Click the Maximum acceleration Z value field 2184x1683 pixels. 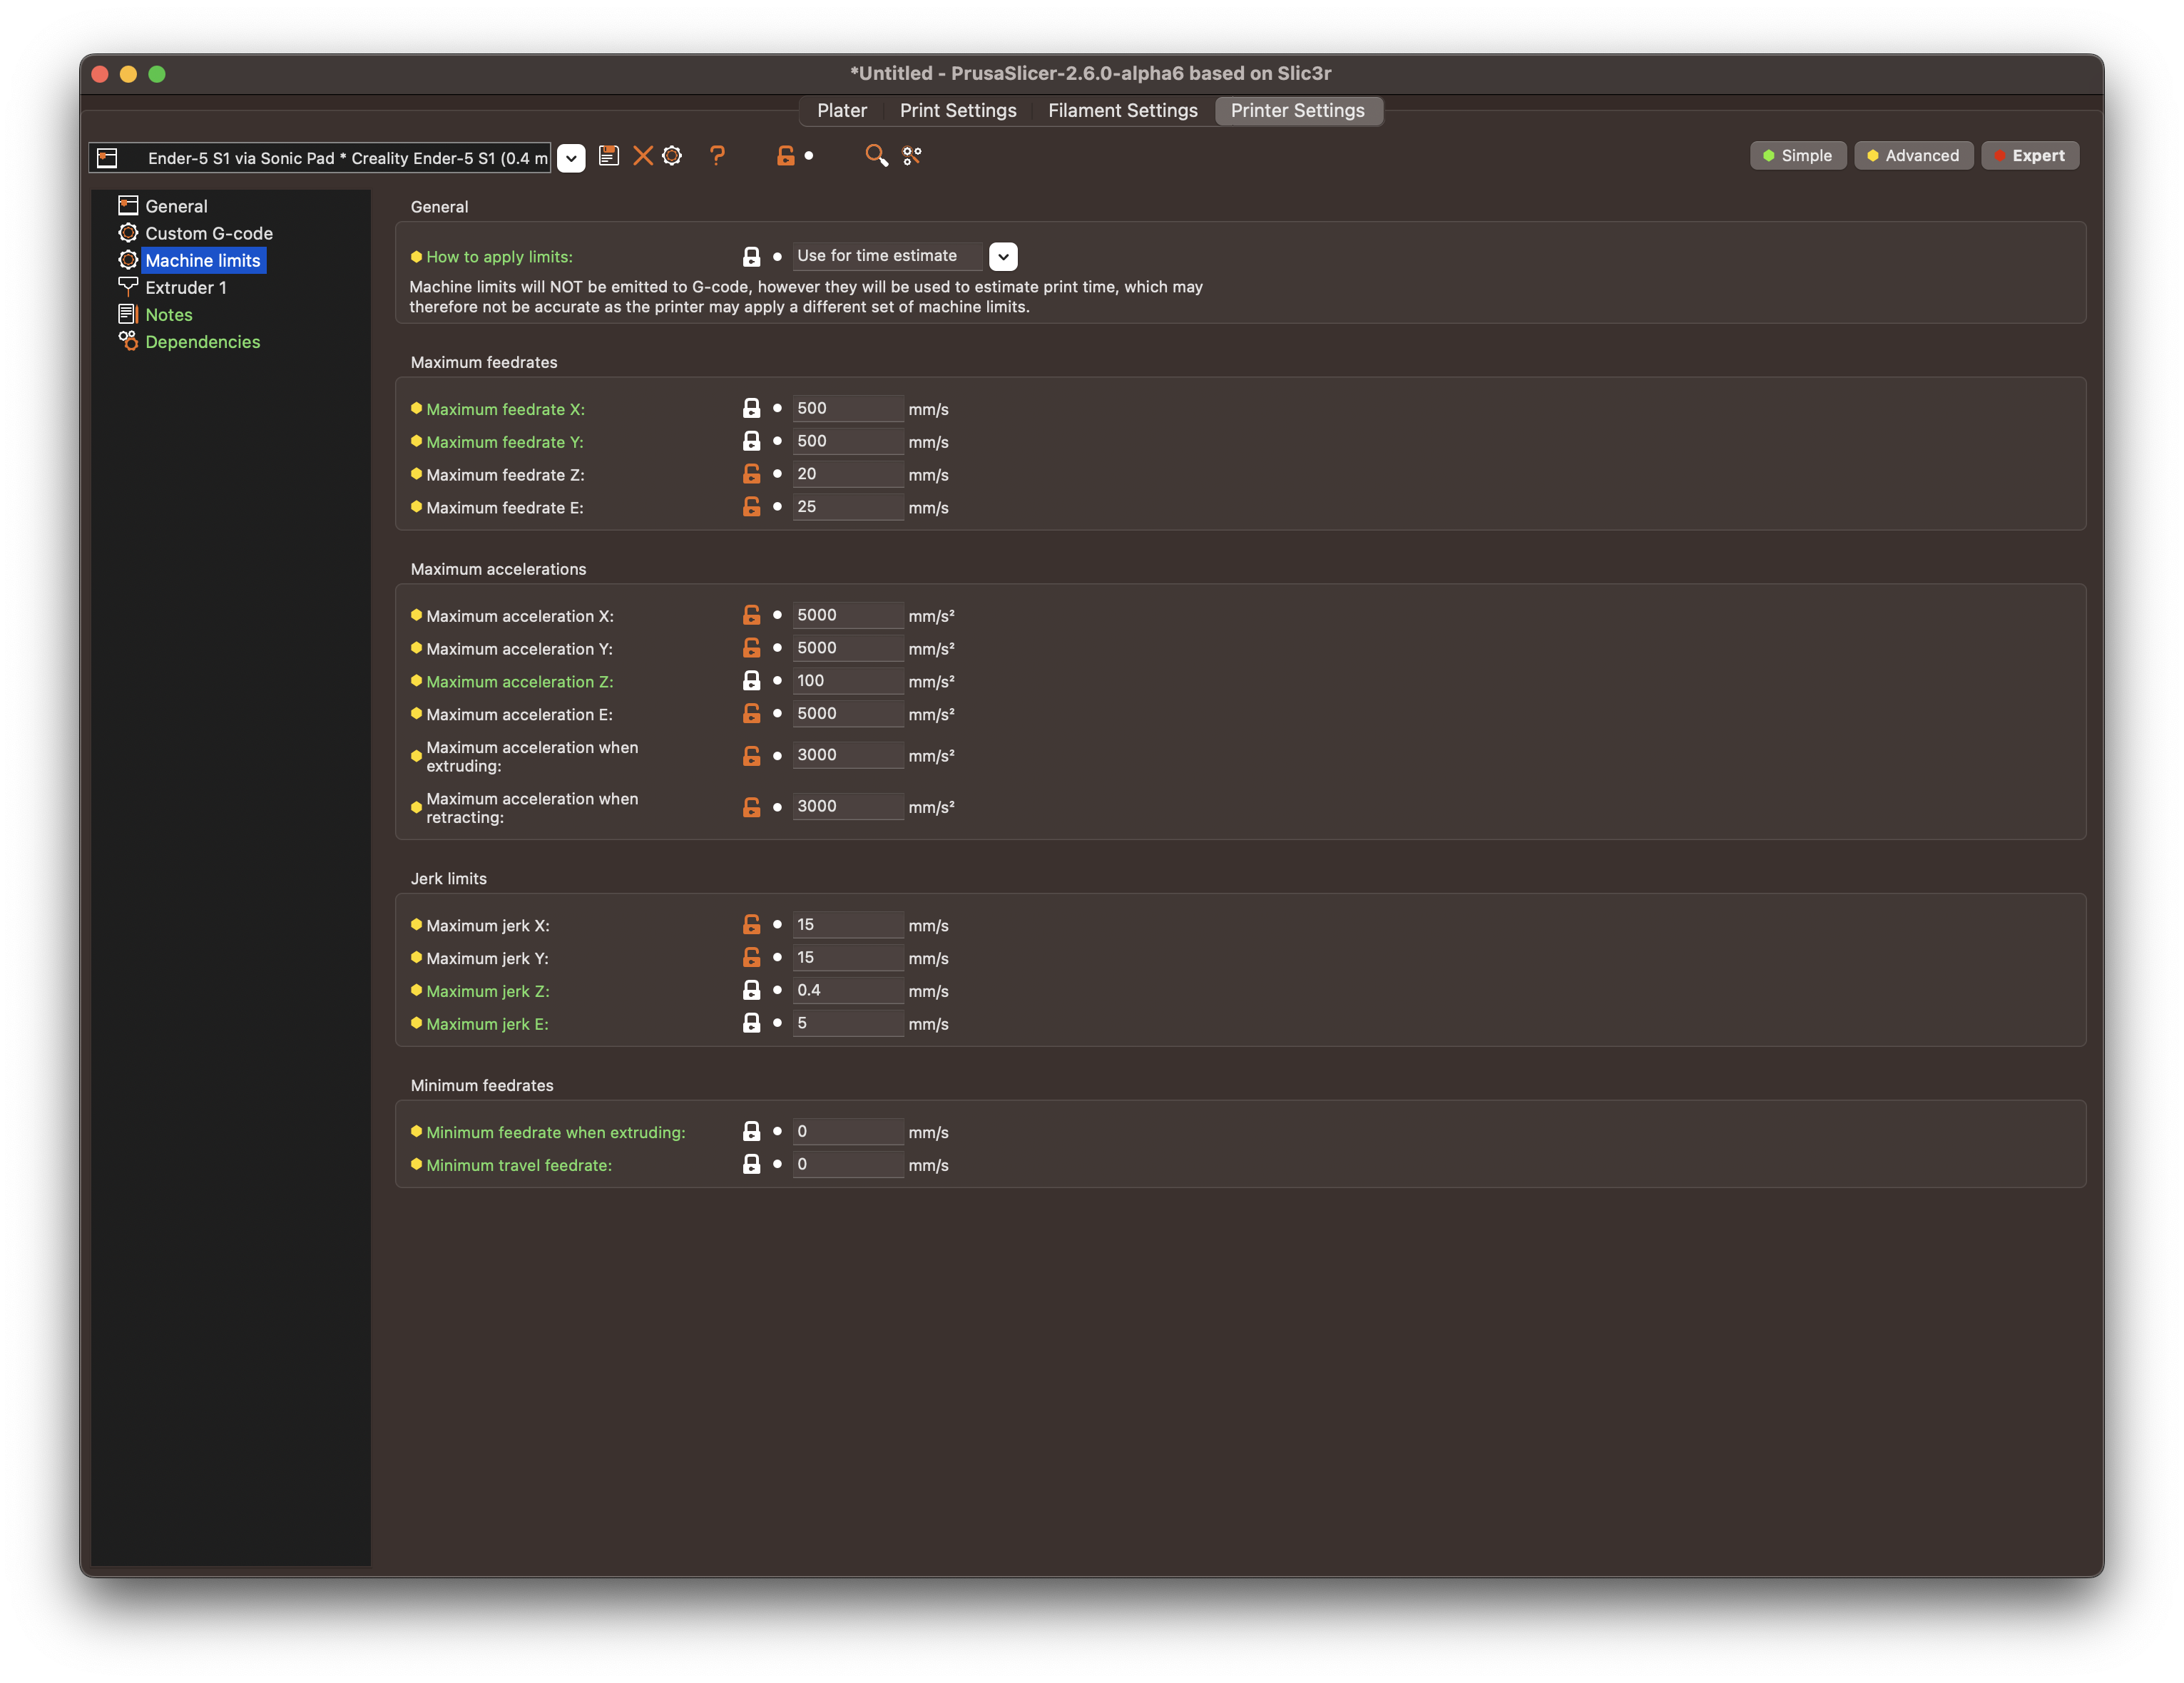tap(848, 681)
